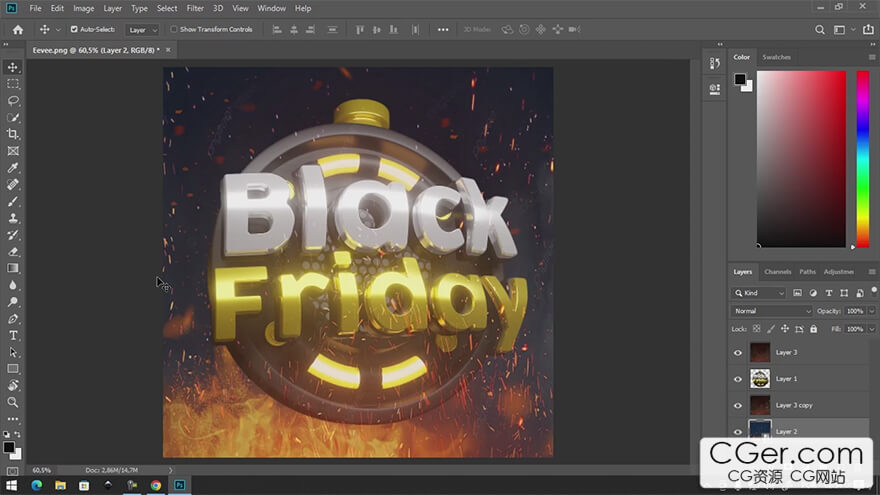Select the Horizontal Type tool
880x495 pixels.
[13, 336]
